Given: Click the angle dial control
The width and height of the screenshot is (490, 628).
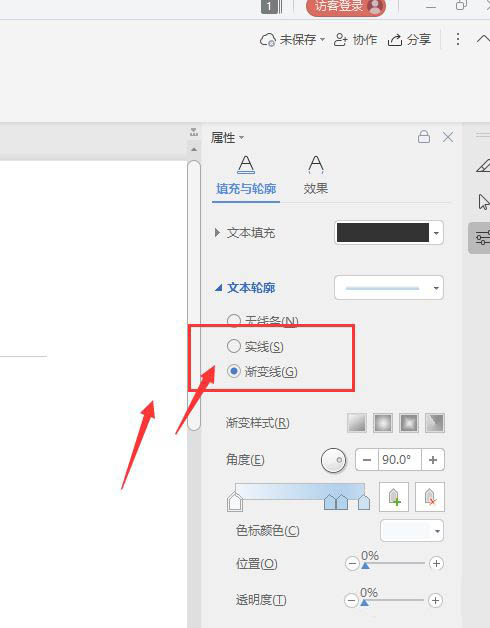Looking at the screenshot, I should coord(333,460).
